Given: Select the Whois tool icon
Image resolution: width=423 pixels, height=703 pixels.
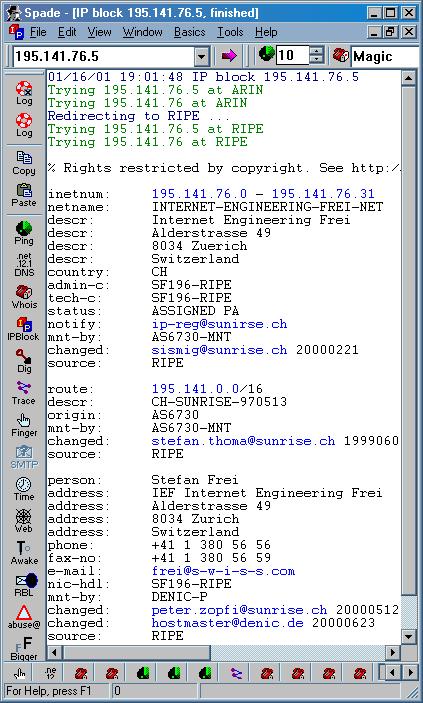Looking at the screenshot, I should coord(24,297).
